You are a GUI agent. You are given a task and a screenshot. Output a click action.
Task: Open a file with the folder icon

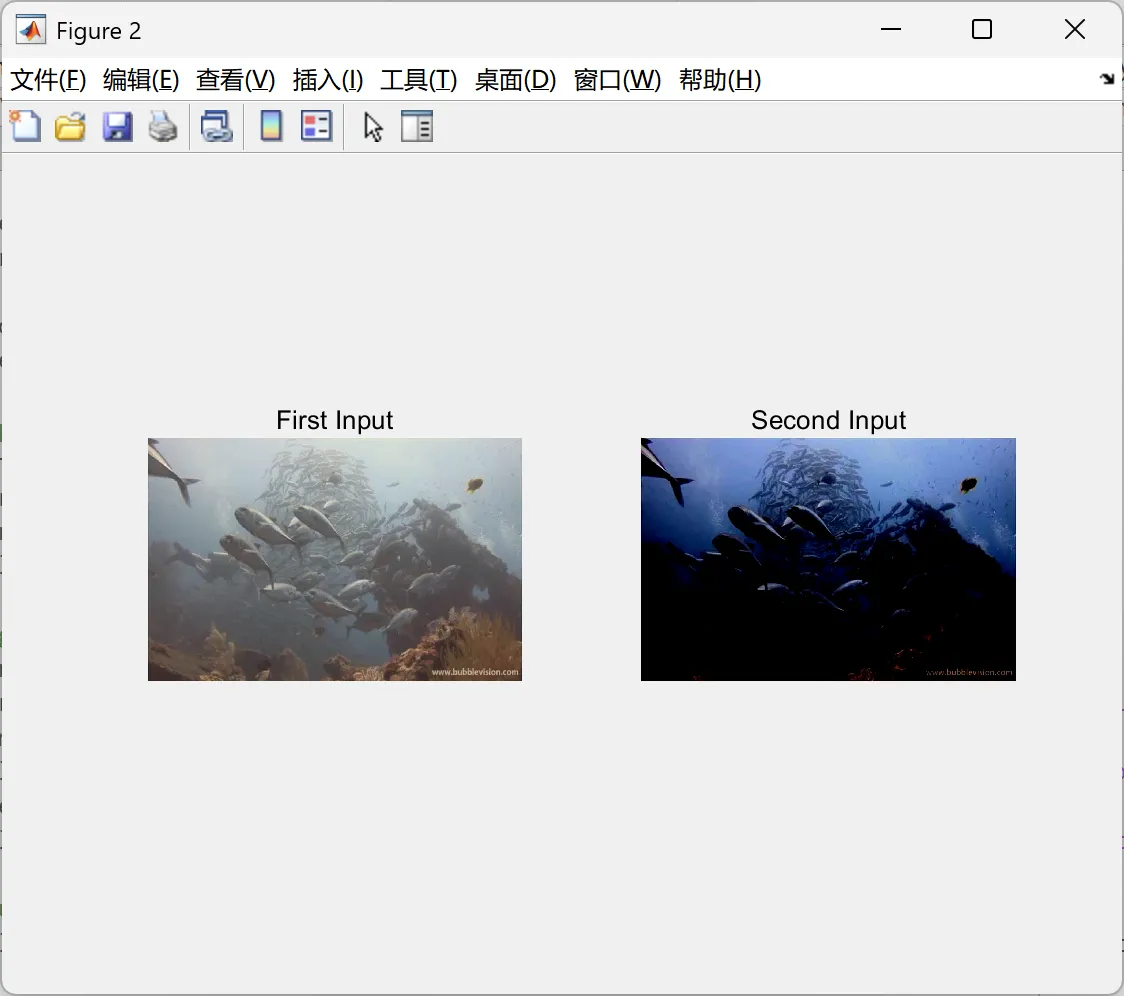[x=71, y=127]
